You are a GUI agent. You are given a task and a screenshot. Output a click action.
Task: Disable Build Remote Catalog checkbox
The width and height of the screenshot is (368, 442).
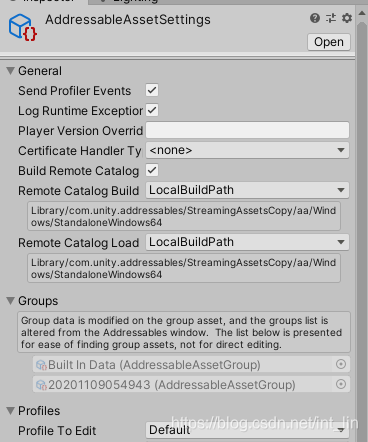[x=152, y=170]
